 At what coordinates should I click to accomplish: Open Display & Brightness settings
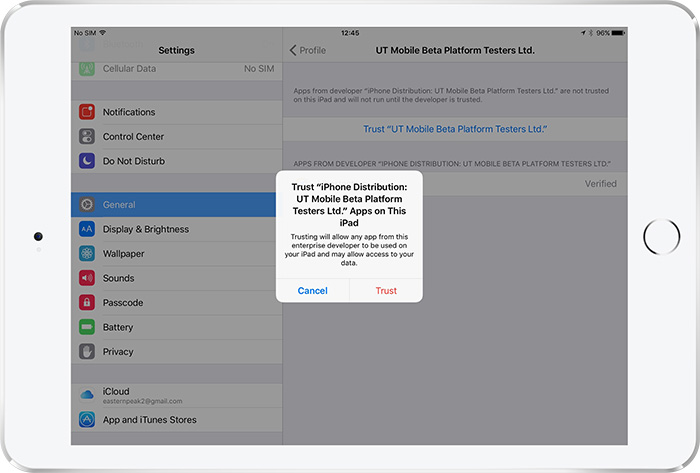pyautogui.click(x=176, y=229)
